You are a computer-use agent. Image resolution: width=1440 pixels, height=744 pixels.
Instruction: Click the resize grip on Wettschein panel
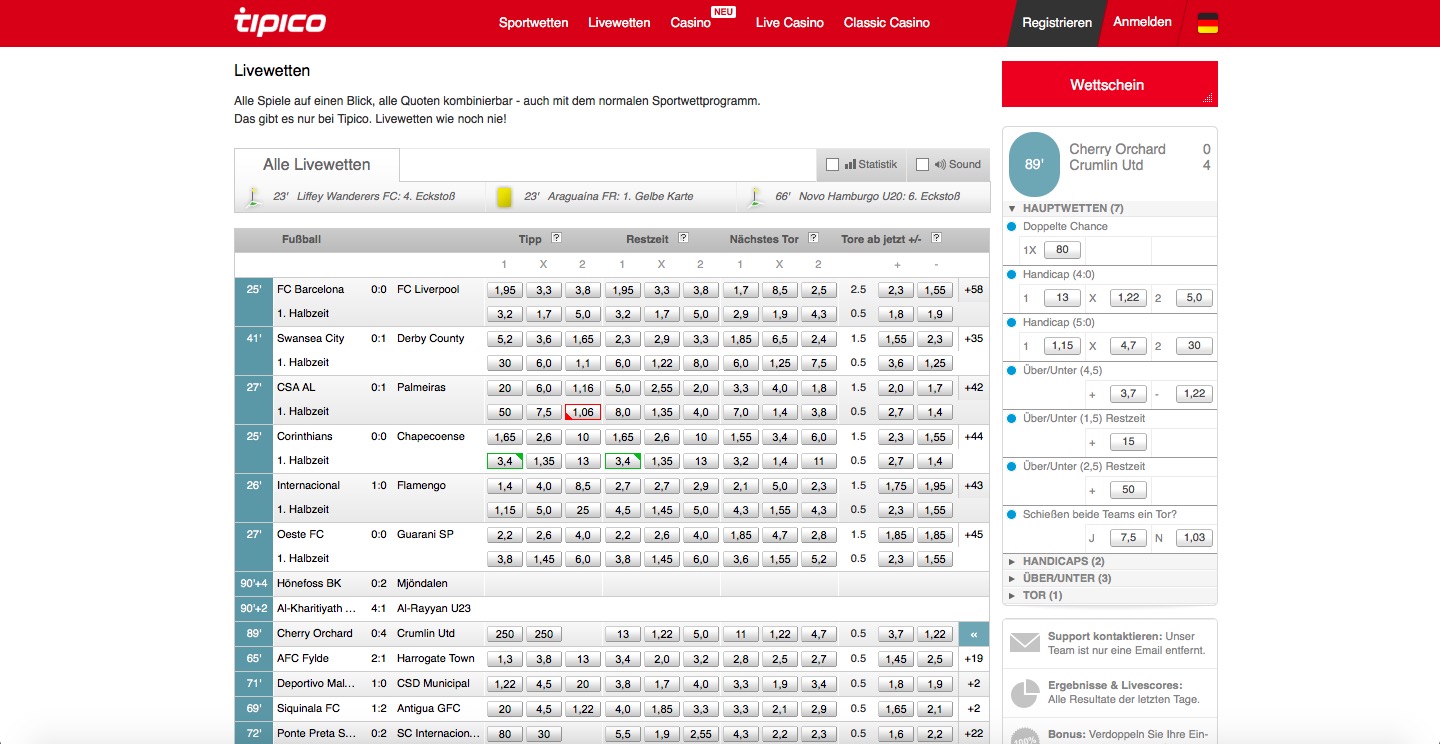tap(1208, 98)
